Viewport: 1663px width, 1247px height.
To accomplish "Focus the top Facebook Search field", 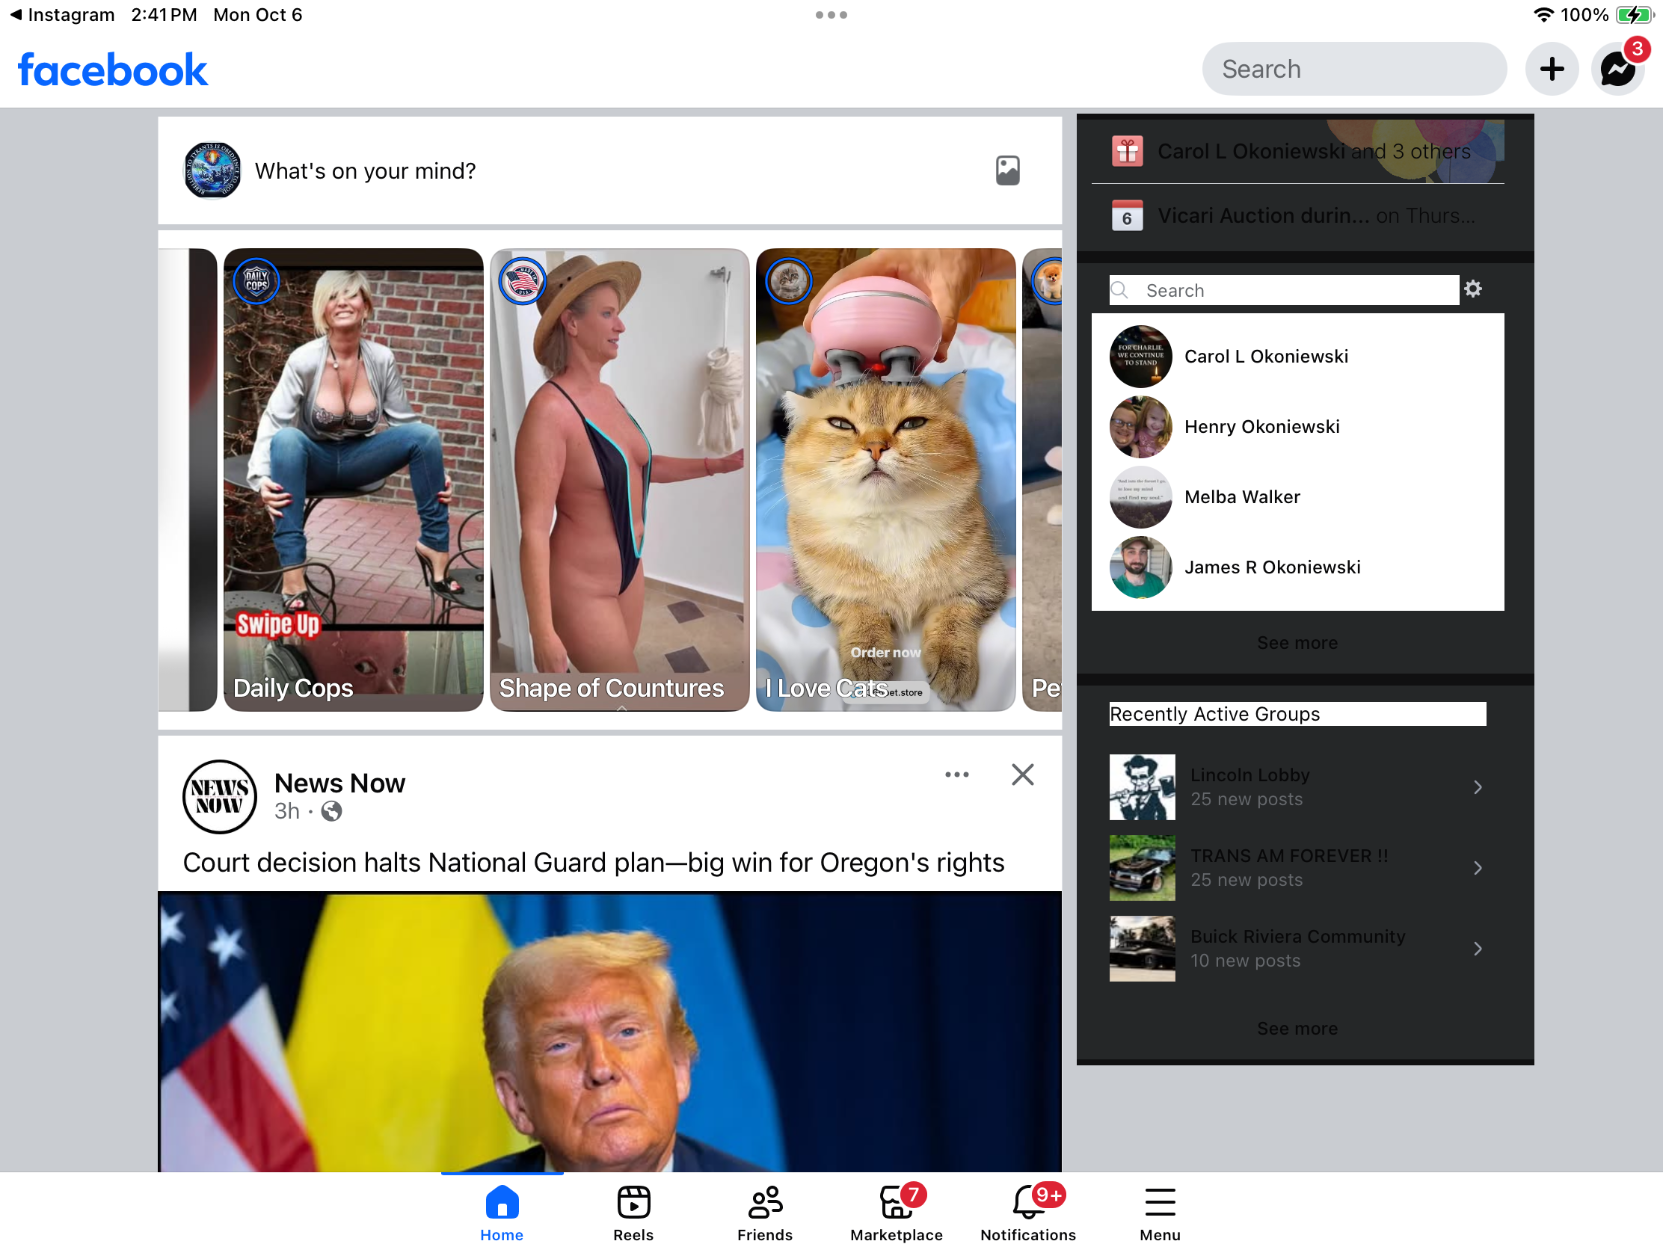I will (x=1353, y=69).
